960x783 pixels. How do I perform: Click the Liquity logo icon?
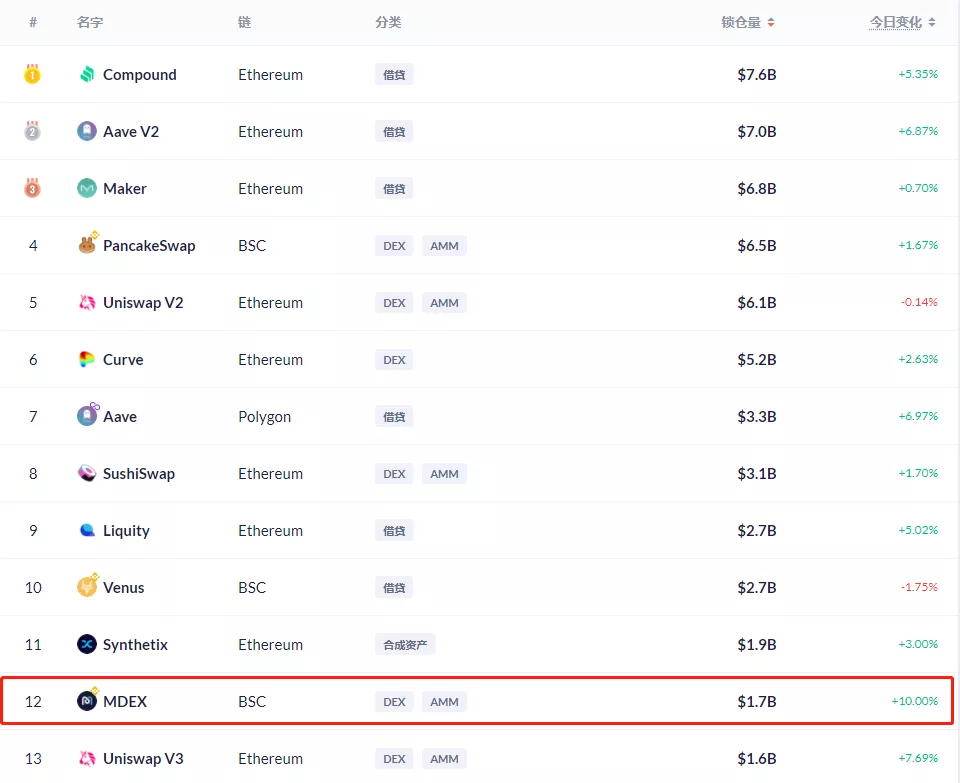tap(87, 530)
